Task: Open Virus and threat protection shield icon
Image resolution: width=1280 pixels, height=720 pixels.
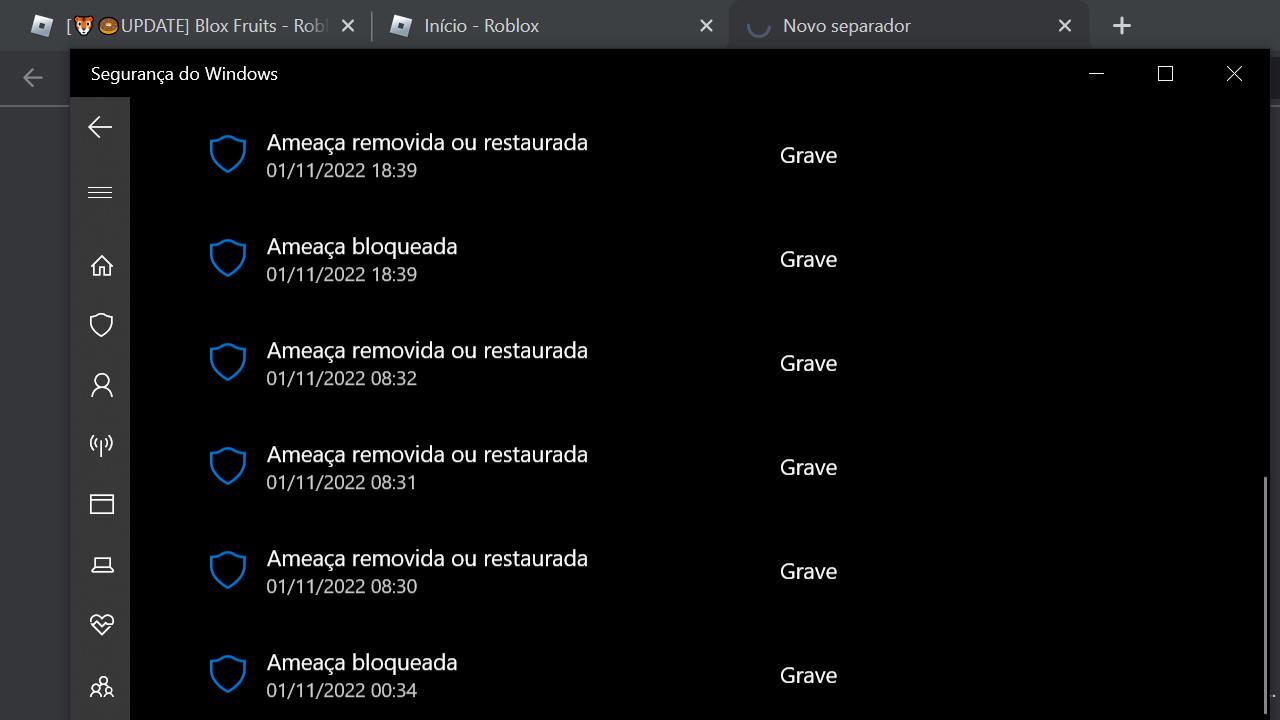Action: click(x=101, y=325)
